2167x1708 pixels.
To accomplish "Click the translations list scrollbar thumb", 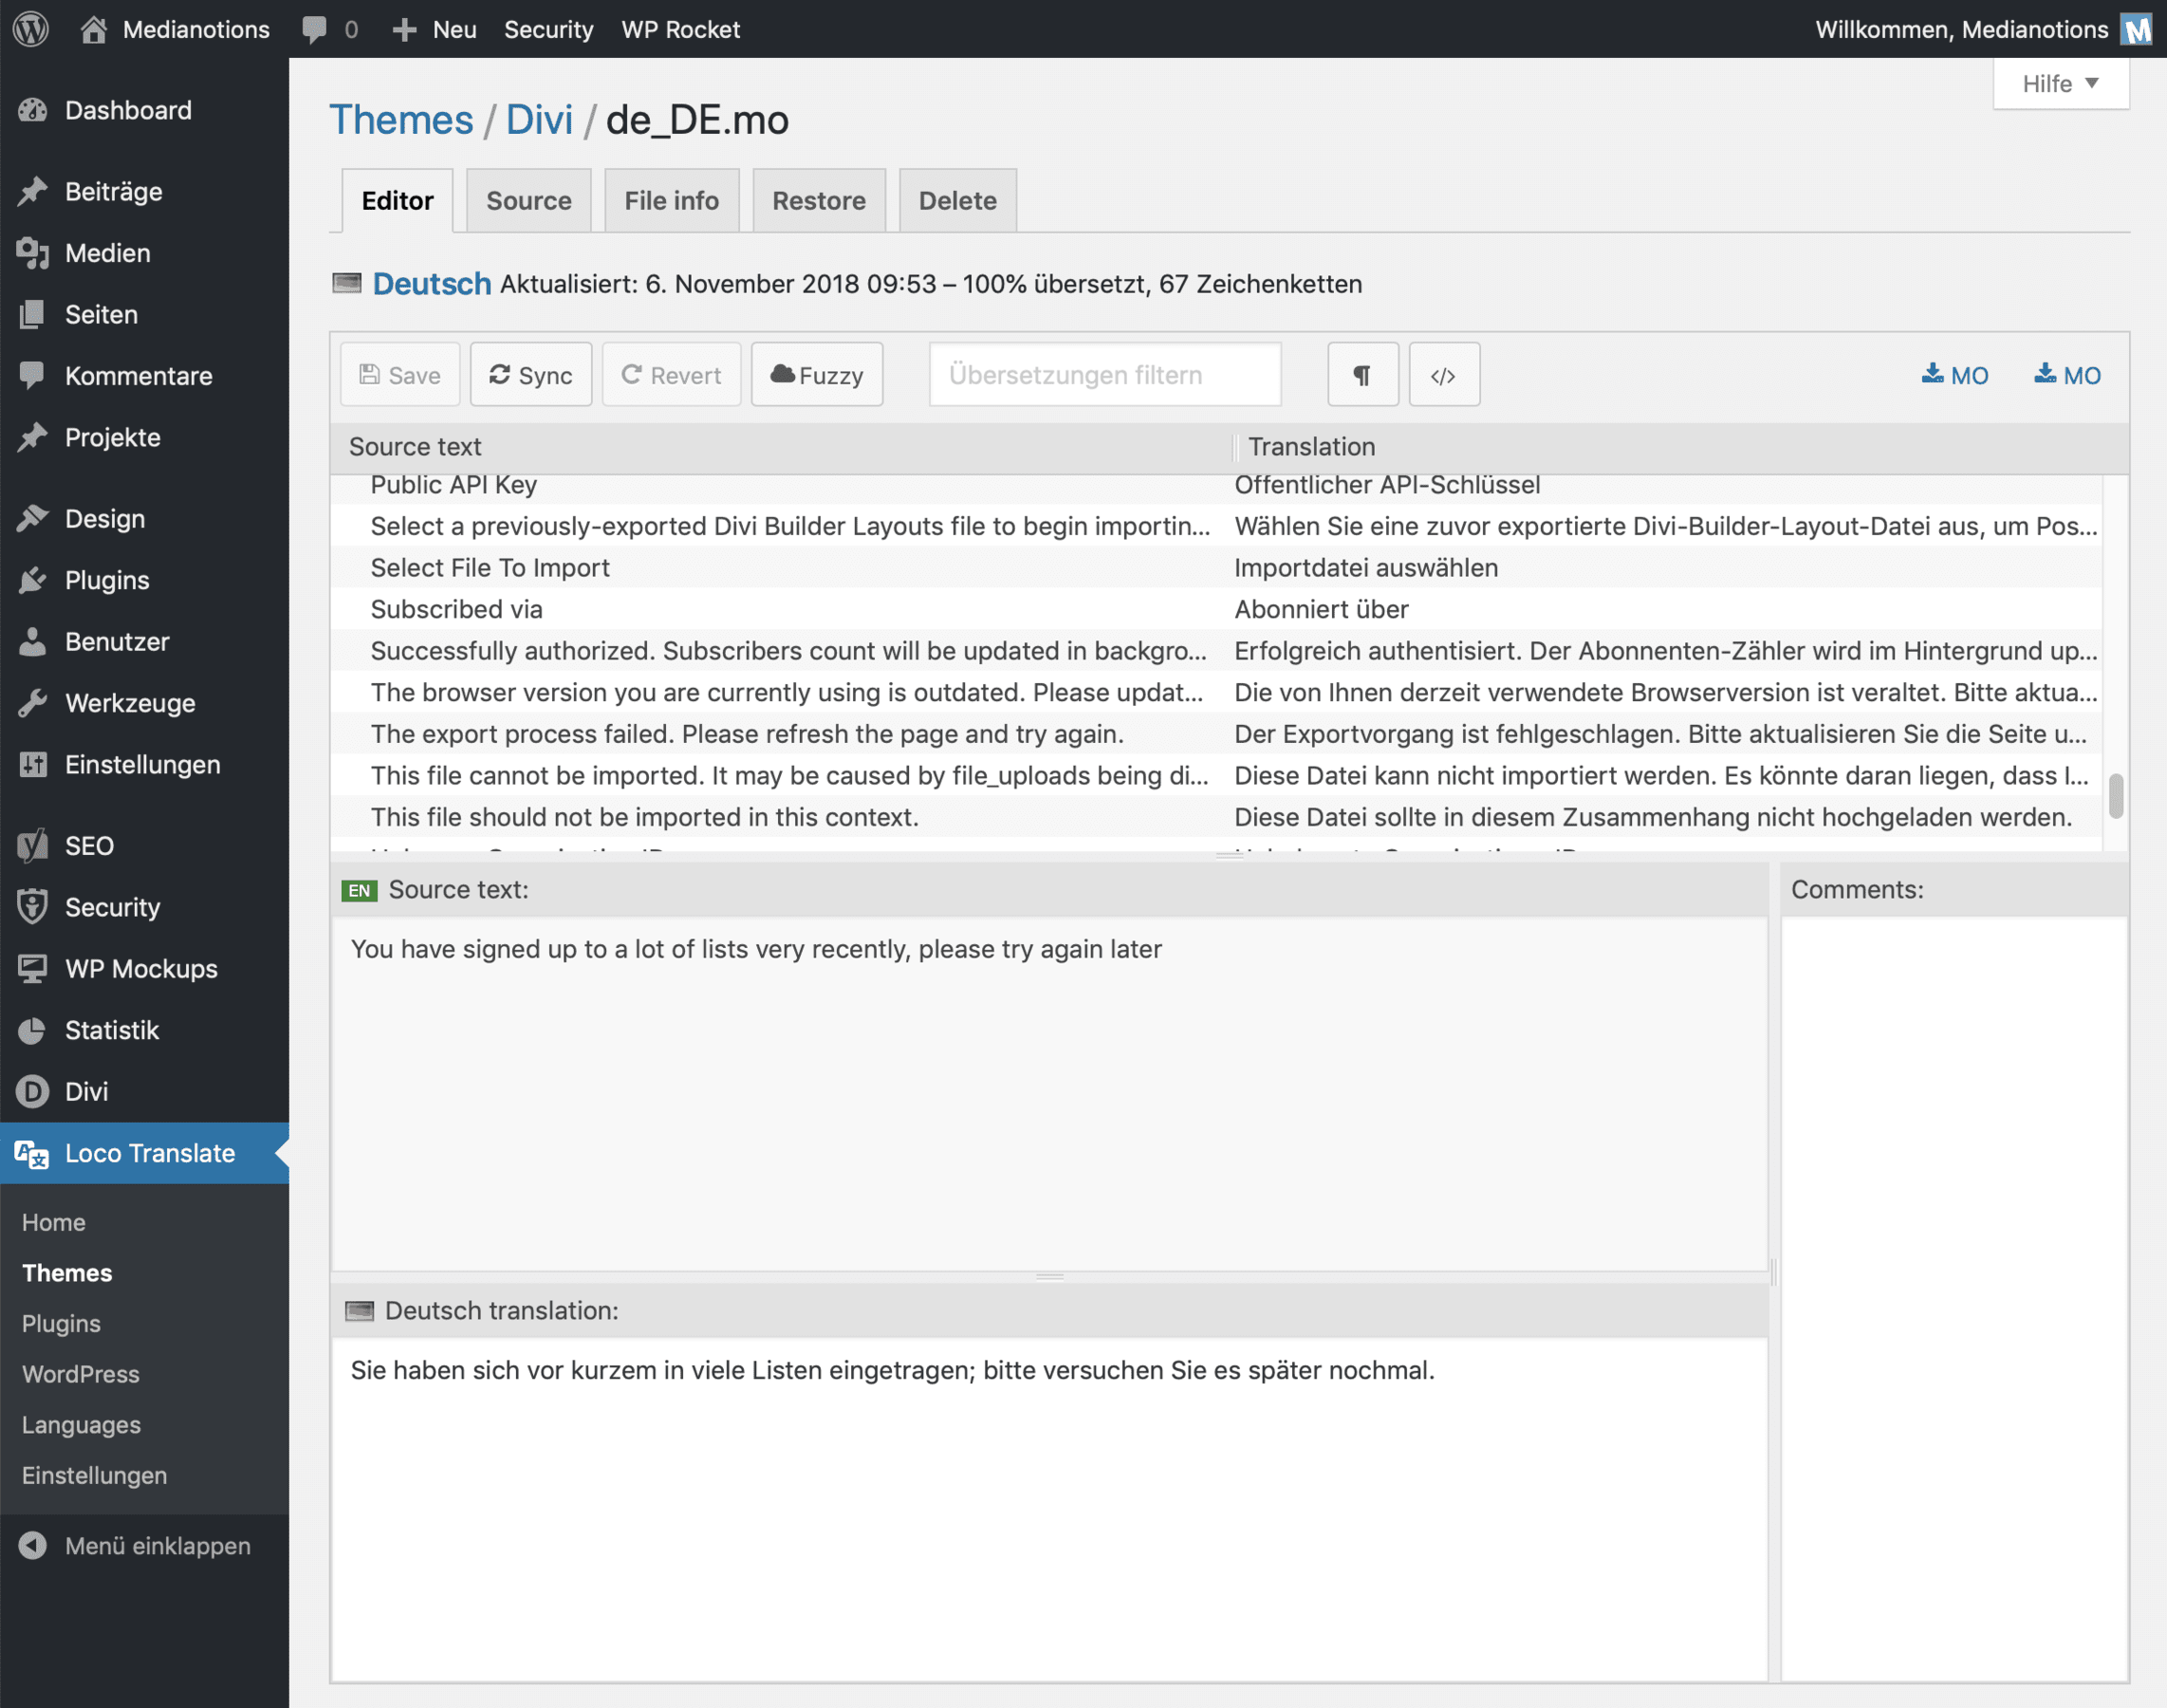I will [x=2115, y=796].
